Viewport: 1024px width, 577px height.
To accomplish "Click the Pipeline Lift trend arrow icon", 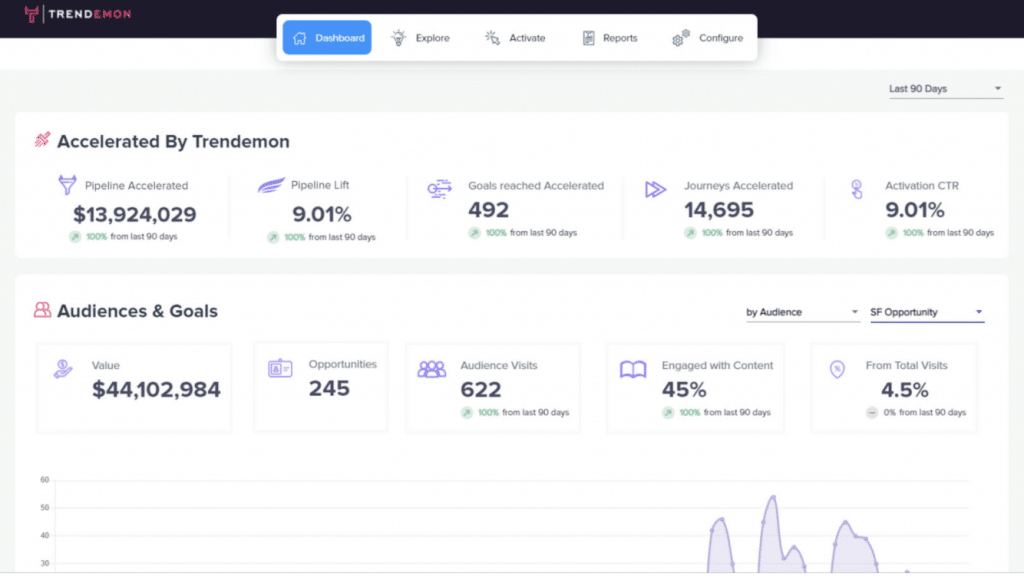I will tap(273, 238).
